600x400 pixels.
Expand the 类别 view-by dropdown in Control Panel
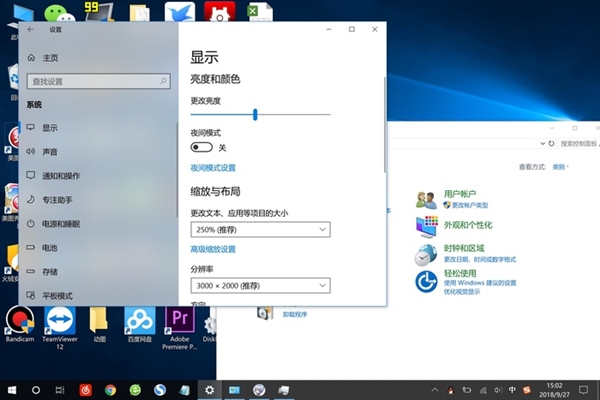(561, 167)
